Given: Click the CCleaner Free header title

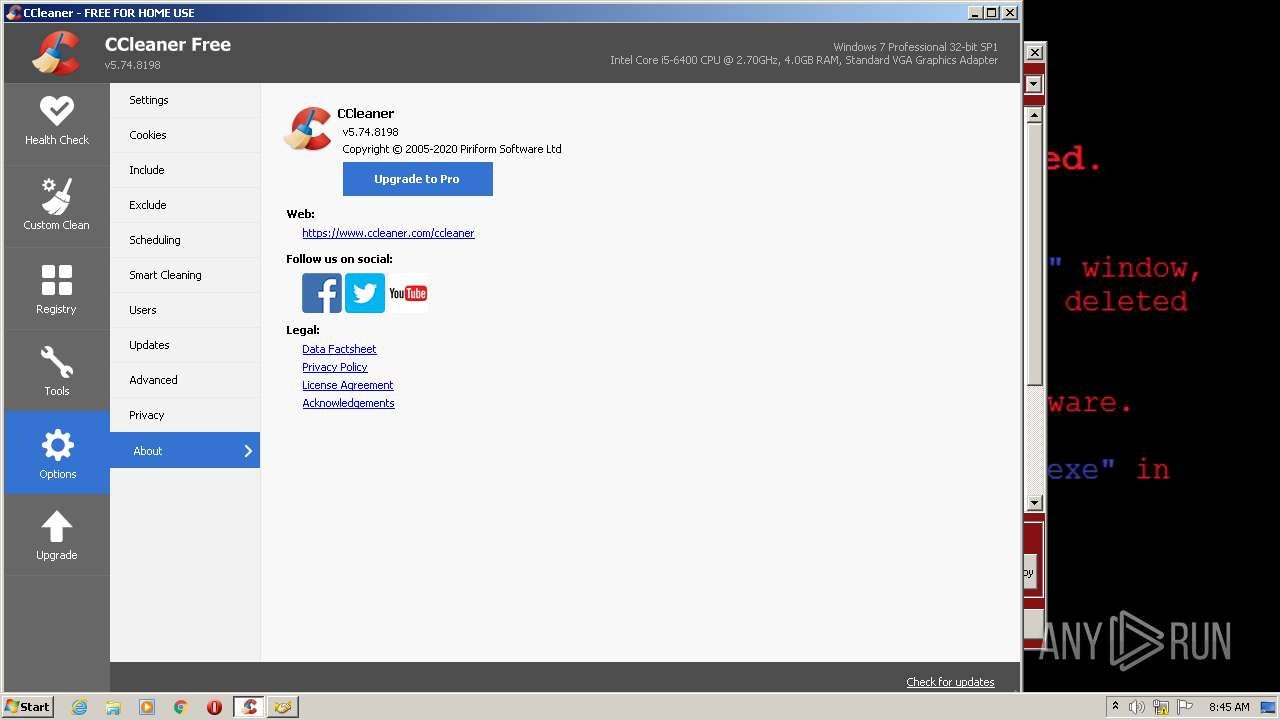Looking at the screenshot, I should [x=168, y=44].
